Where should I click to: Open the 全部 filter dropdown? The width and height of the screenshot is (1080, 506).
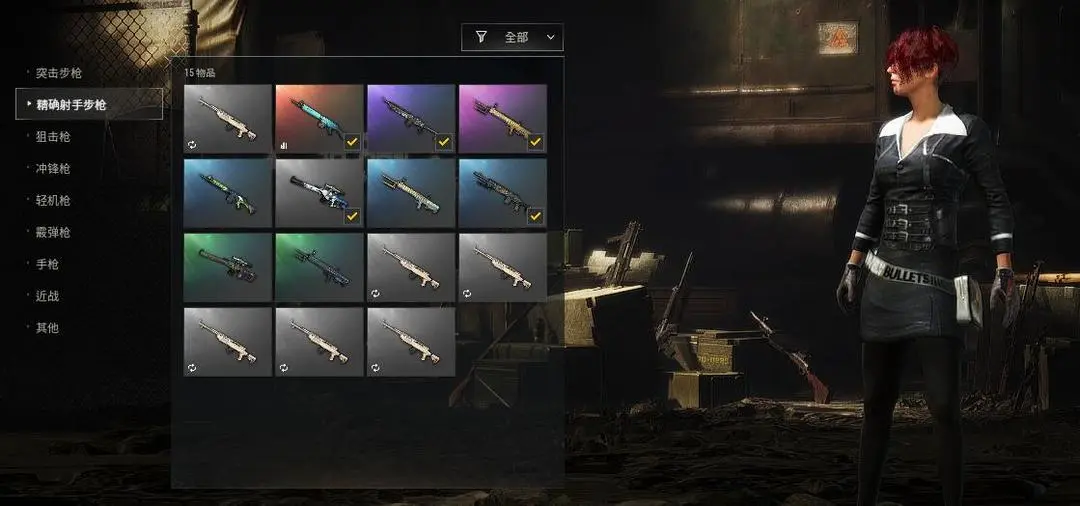click(512, 37)
